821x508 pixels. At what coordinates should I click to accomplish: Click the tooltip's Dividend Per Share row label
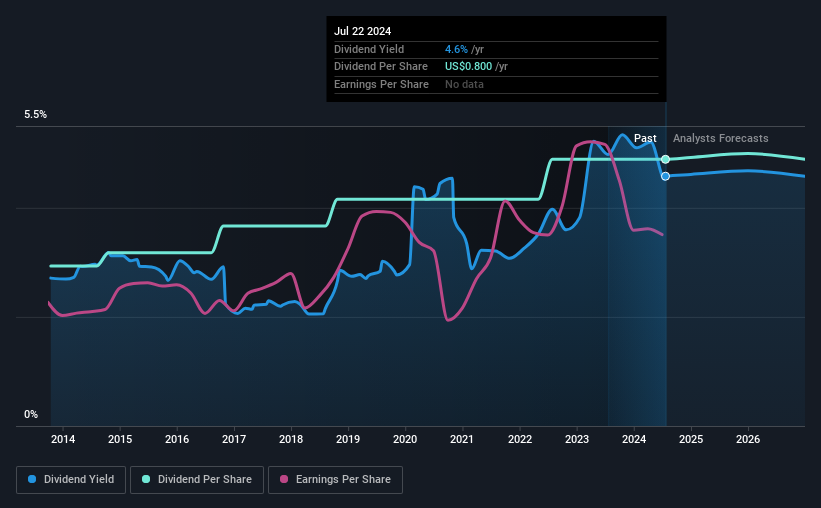pyautogui.click(x=381, y=67)
